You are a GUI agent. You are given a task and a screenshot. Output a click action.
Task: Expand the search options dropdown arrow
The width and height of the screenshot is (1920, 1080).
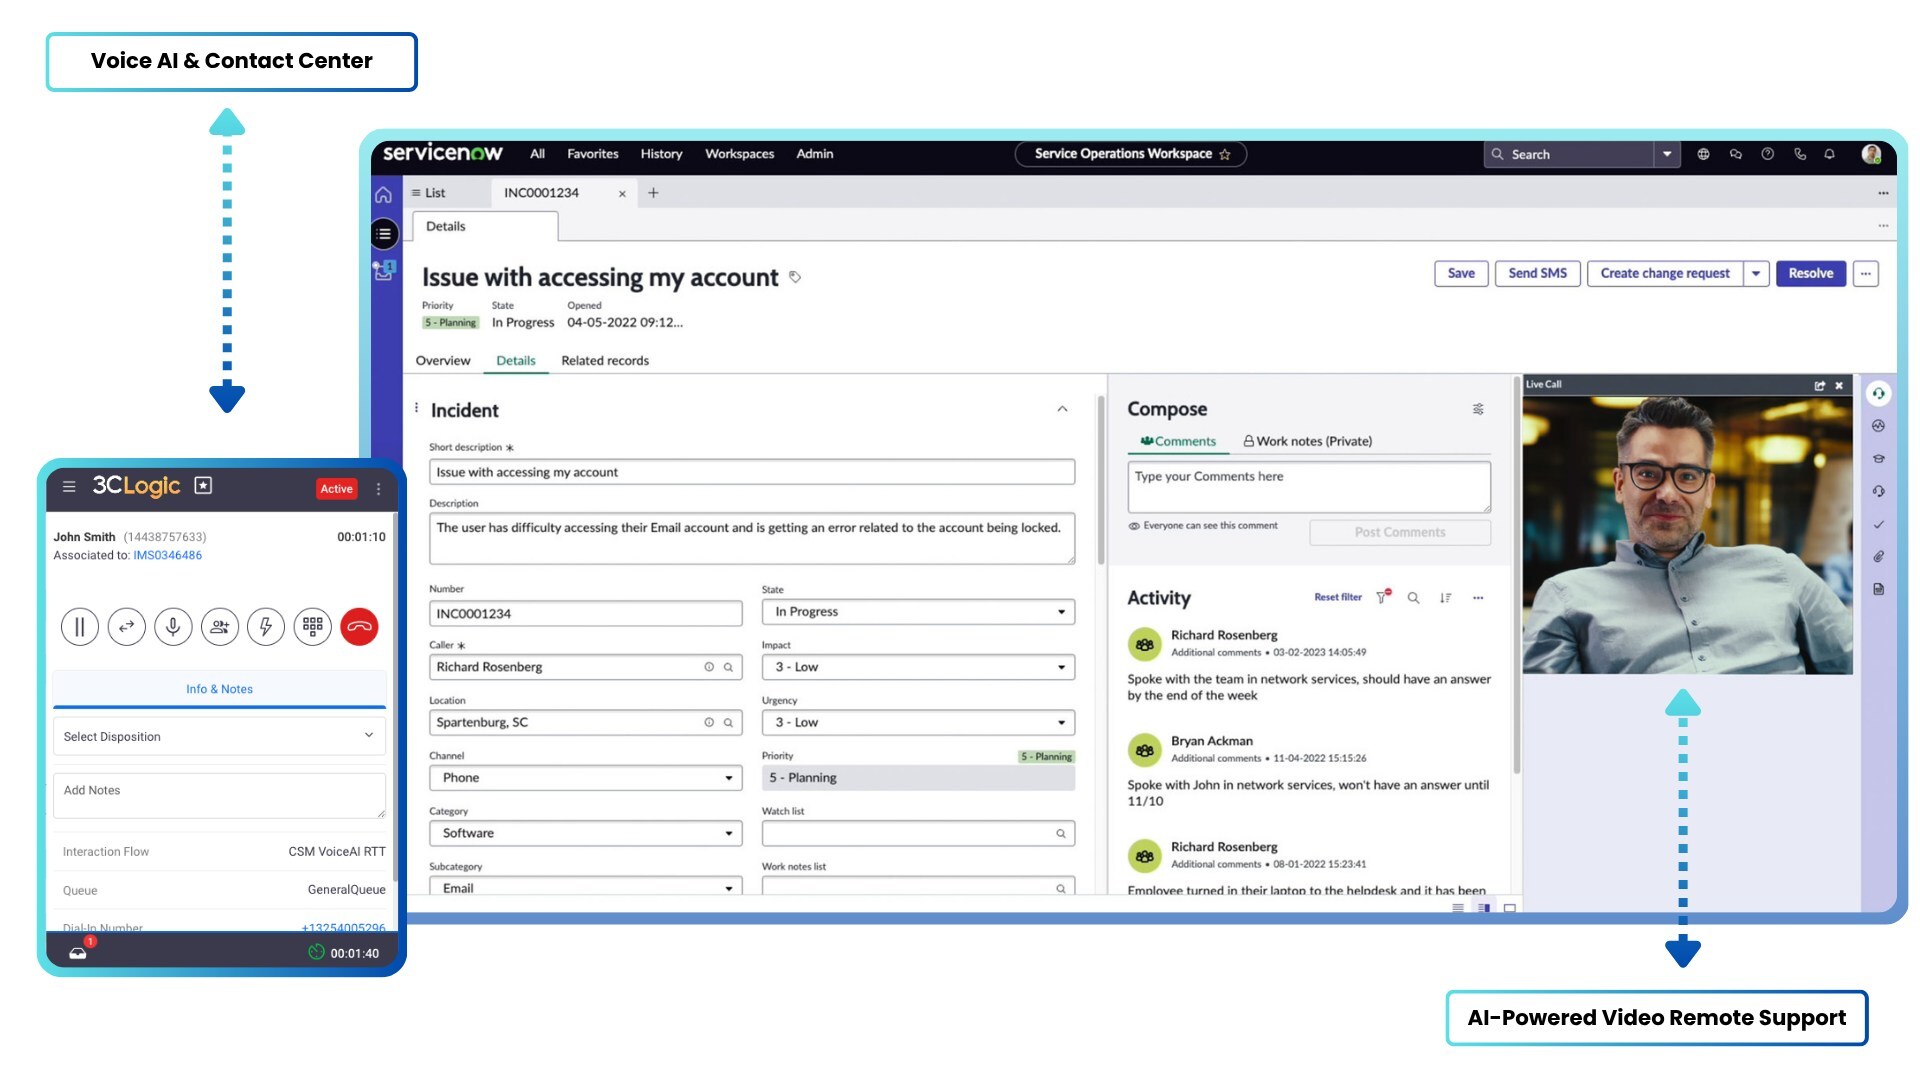click(1666, 154)
